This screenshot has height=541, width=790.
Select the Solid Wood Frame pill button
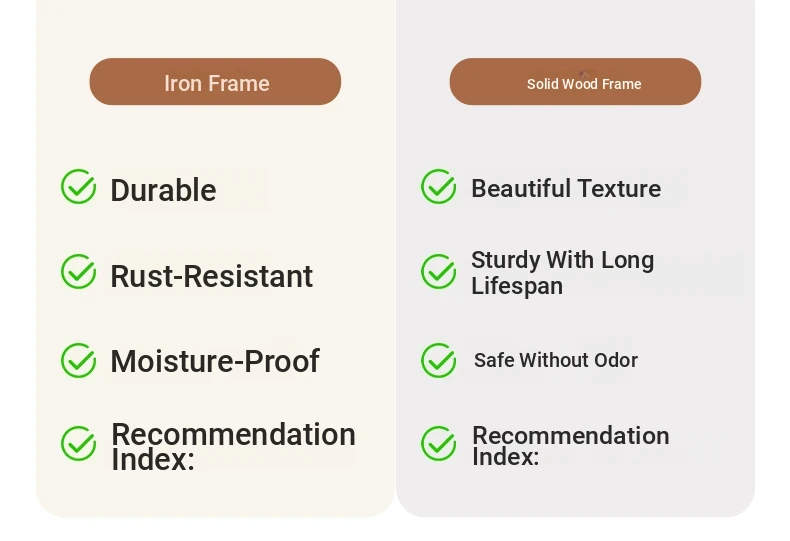point(575,82)
